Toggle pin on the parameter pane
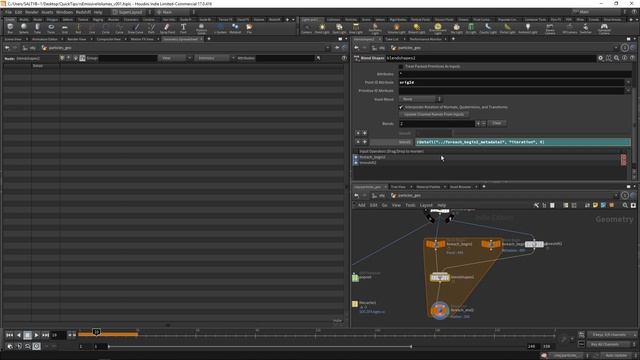 624,48
